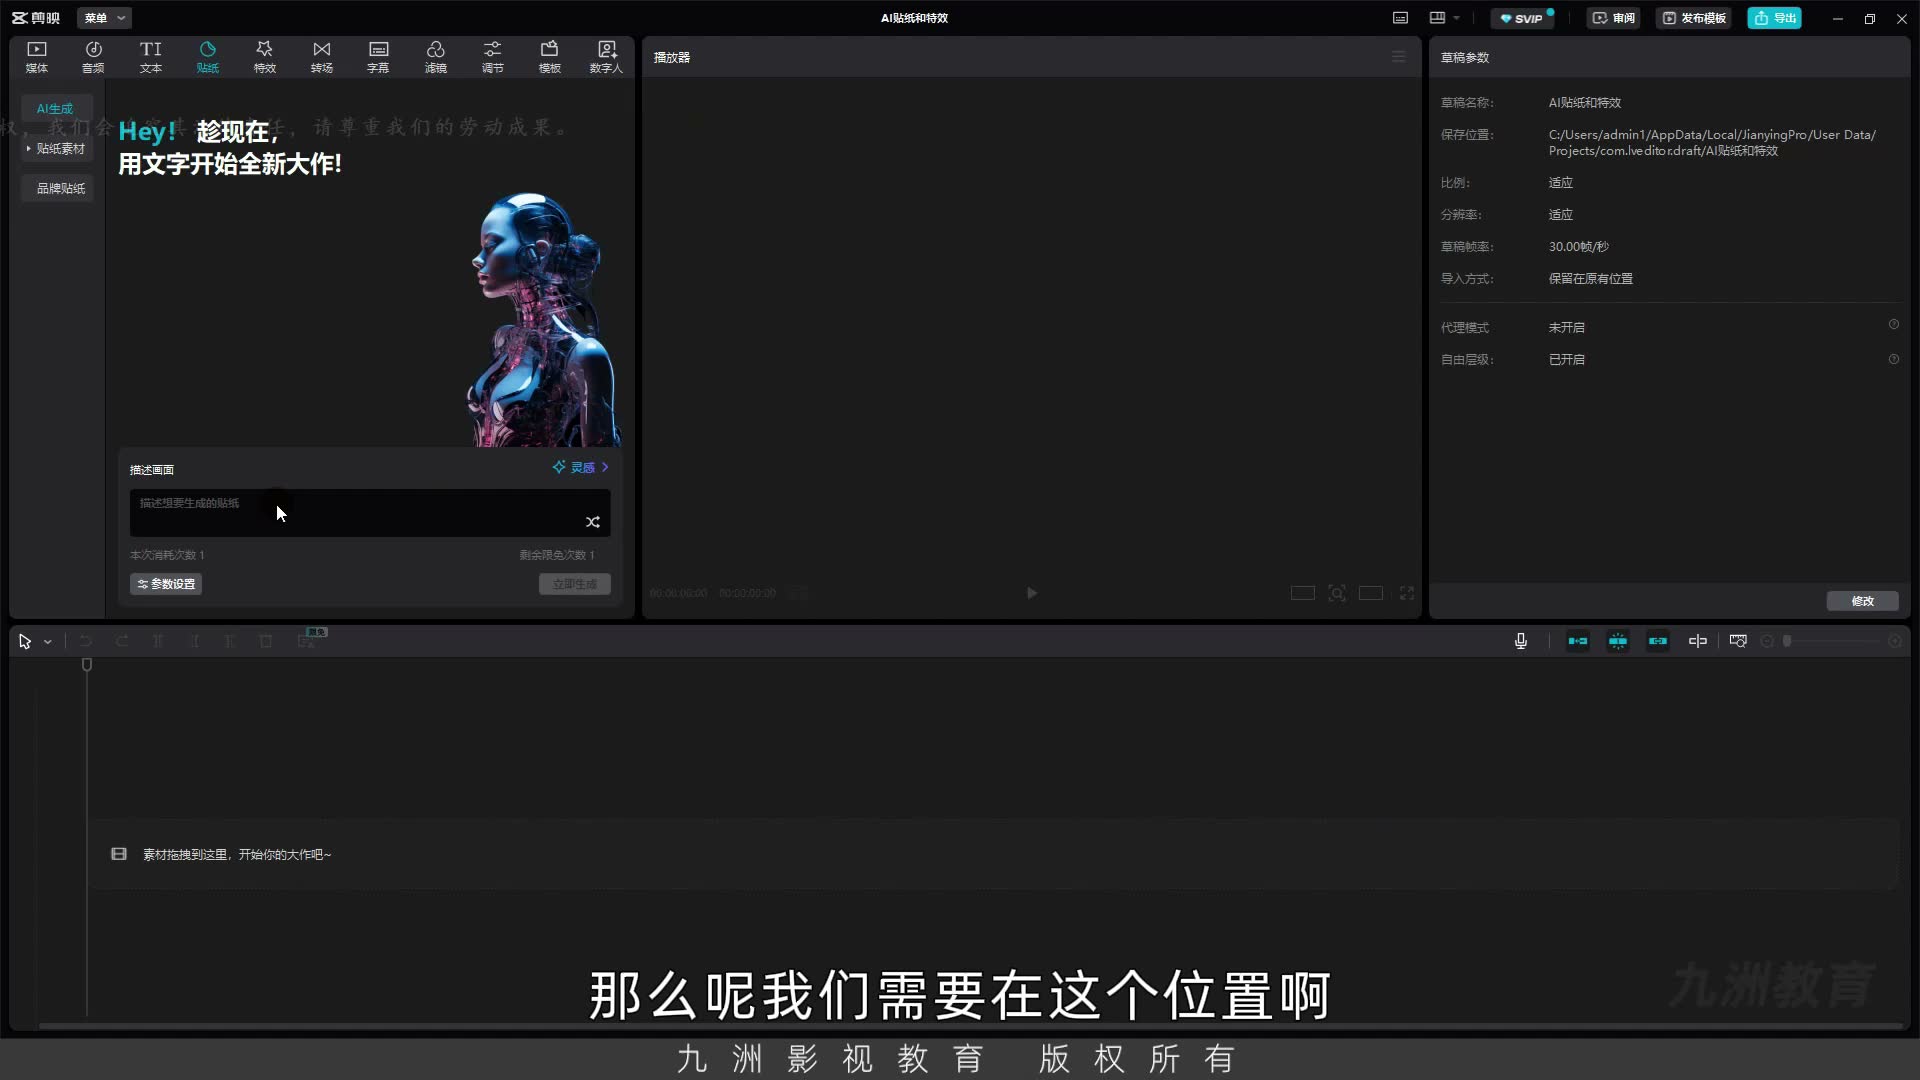This screenshot has width=1920, height=1080.
Task: Play the preview in the player
Action: 1032,593
